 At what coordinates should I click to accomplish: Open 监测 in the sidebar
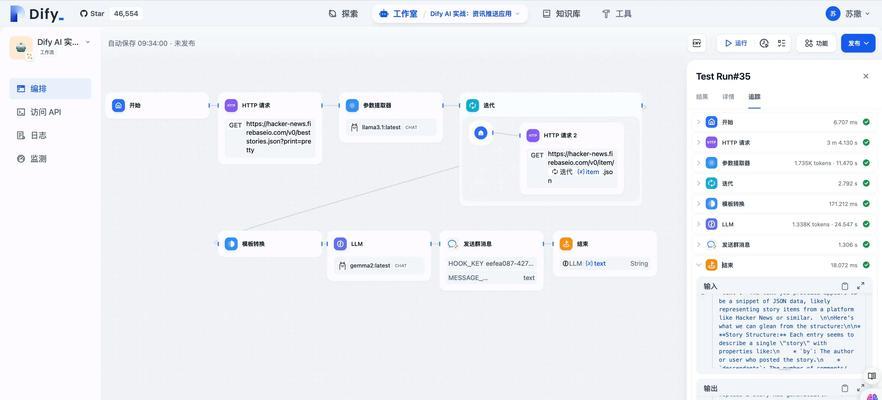[50, 159]
